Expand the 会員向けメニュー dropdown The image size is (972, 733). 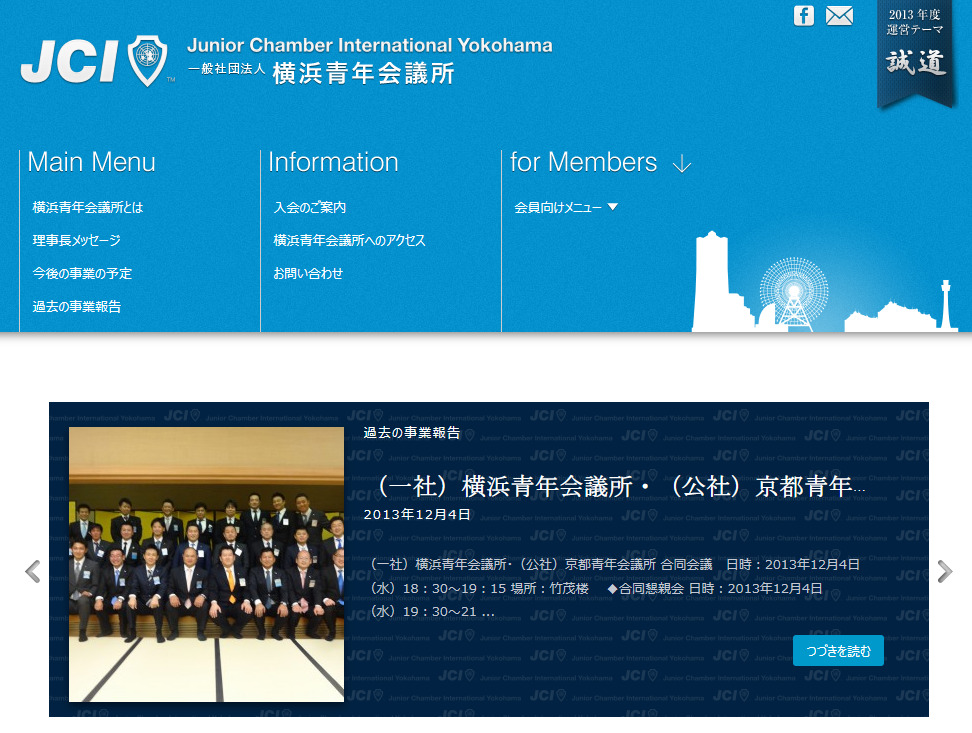(565, 207)
